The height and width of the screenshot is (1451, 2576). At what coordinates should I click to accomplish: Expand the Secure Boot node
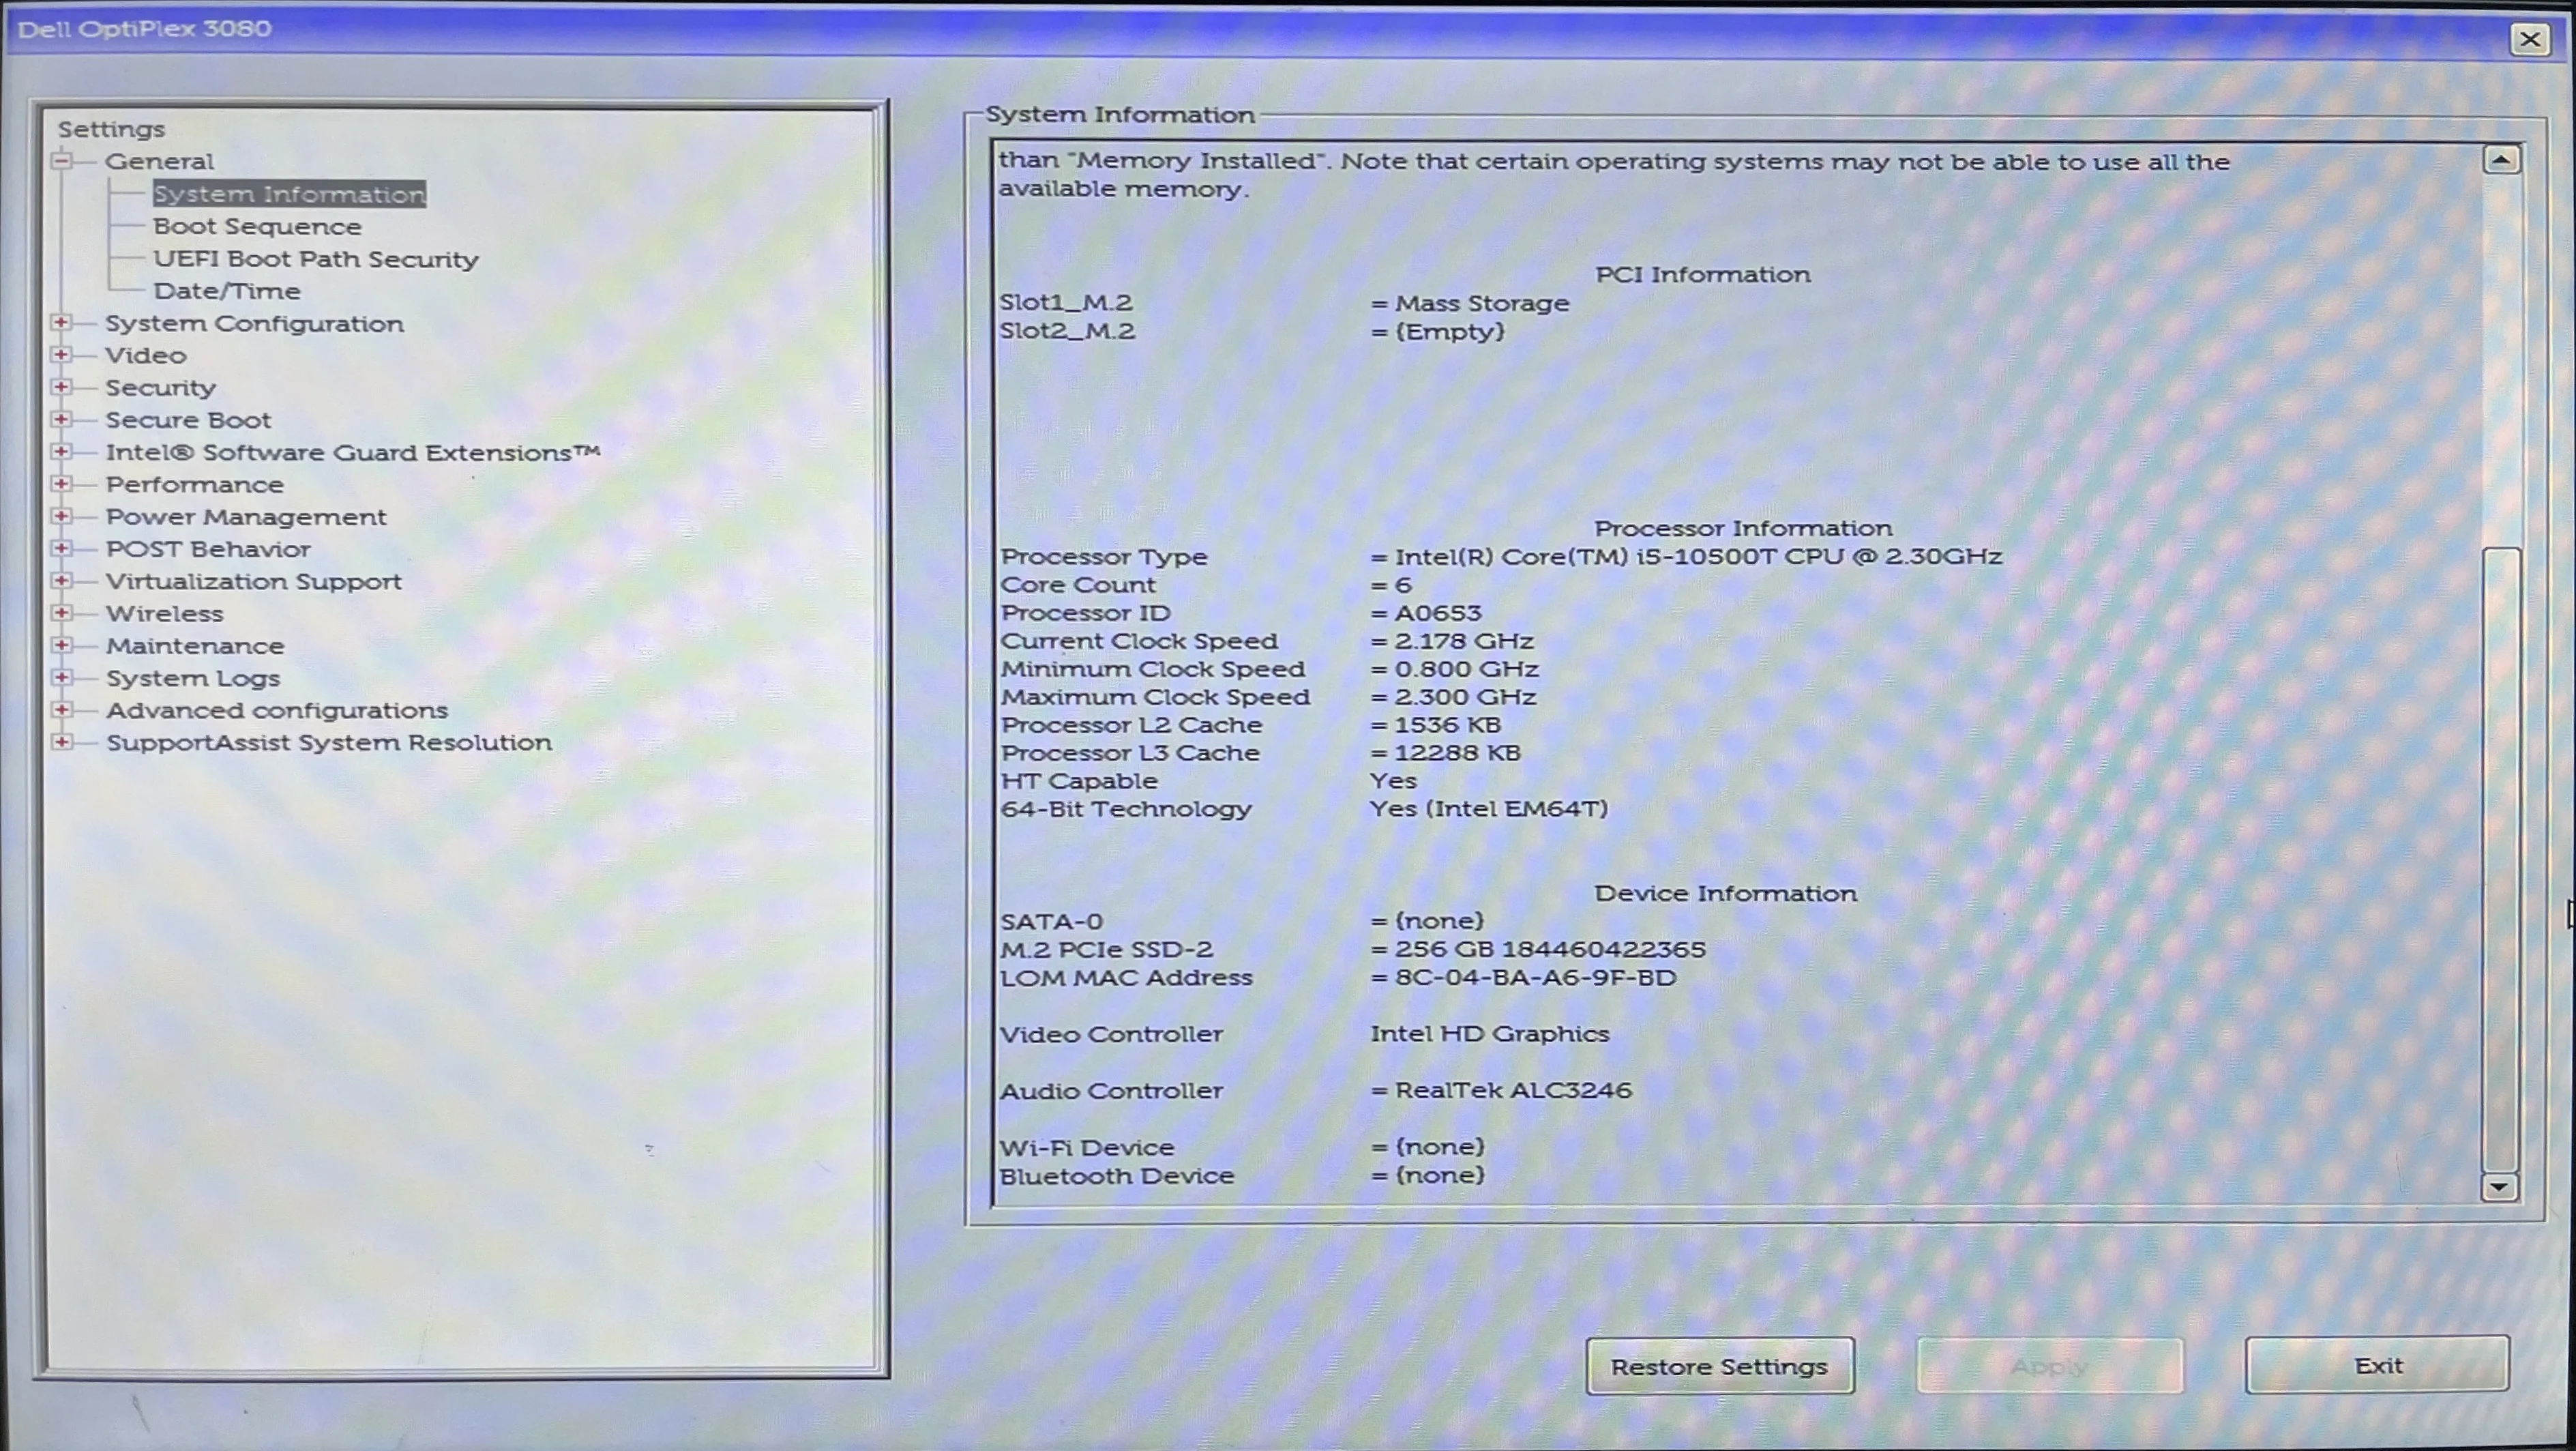[62, 419]
